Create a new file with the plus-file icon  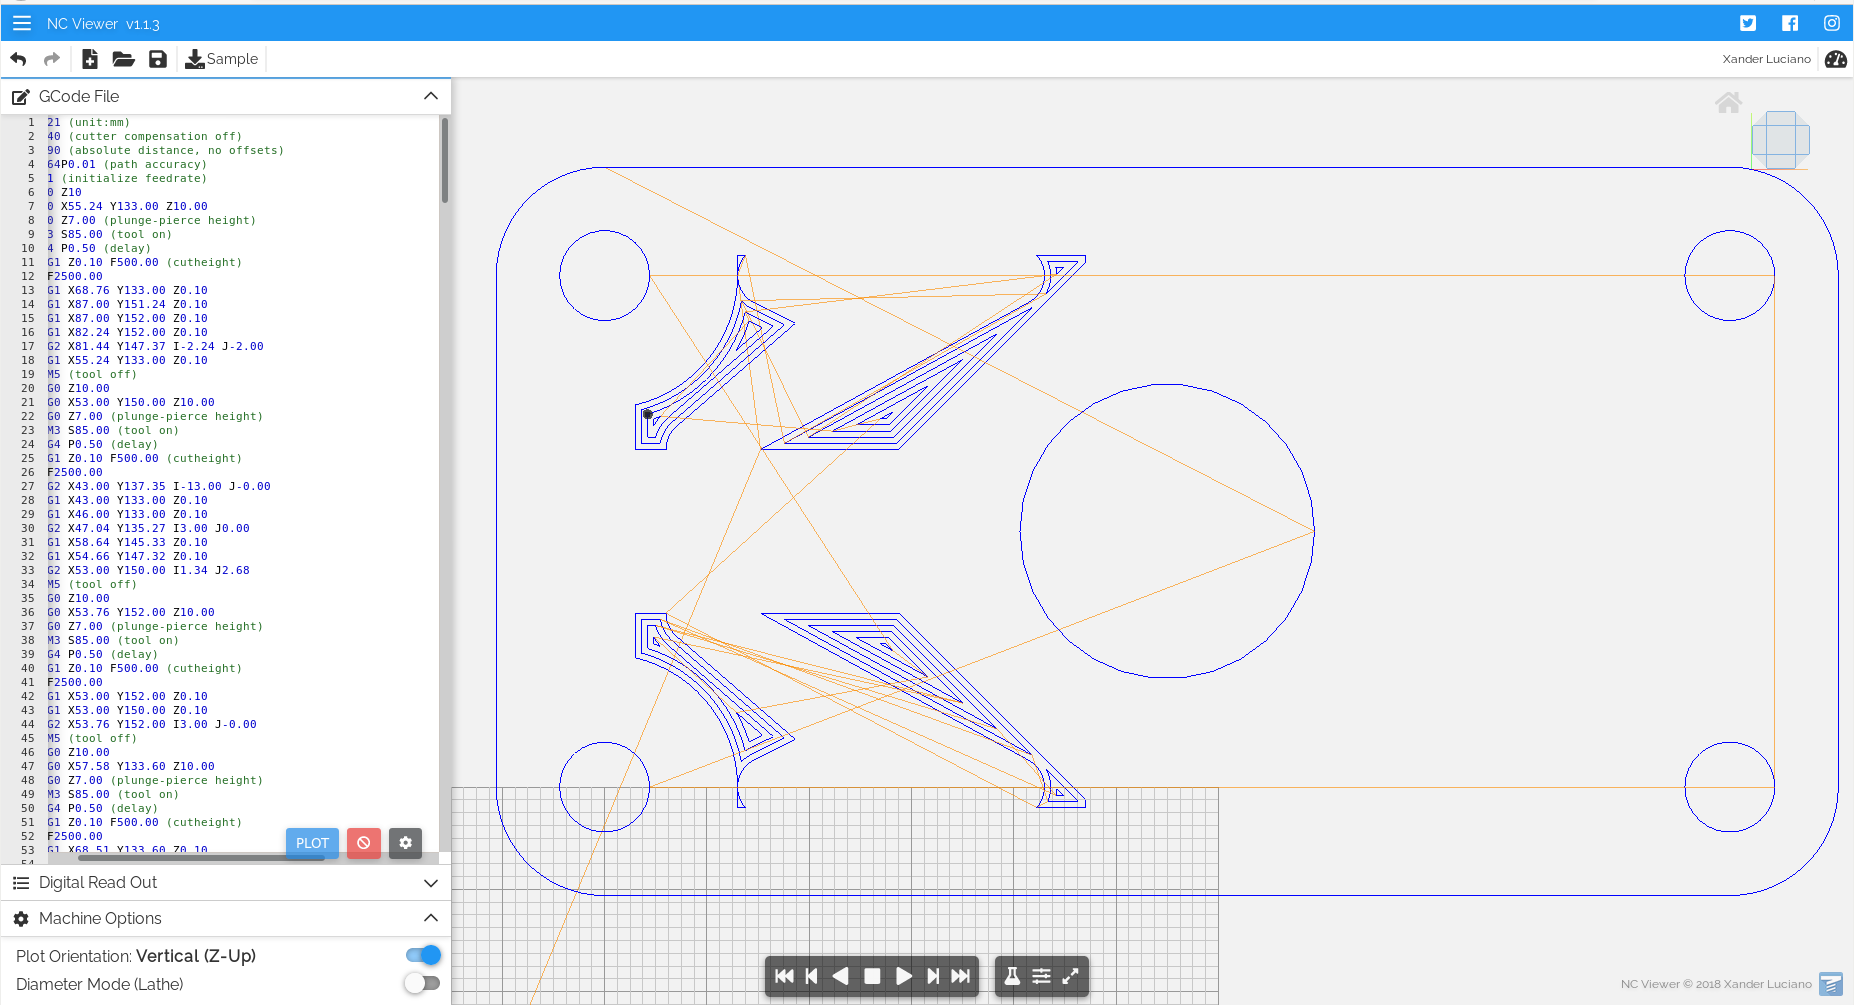tap(90, 59)
